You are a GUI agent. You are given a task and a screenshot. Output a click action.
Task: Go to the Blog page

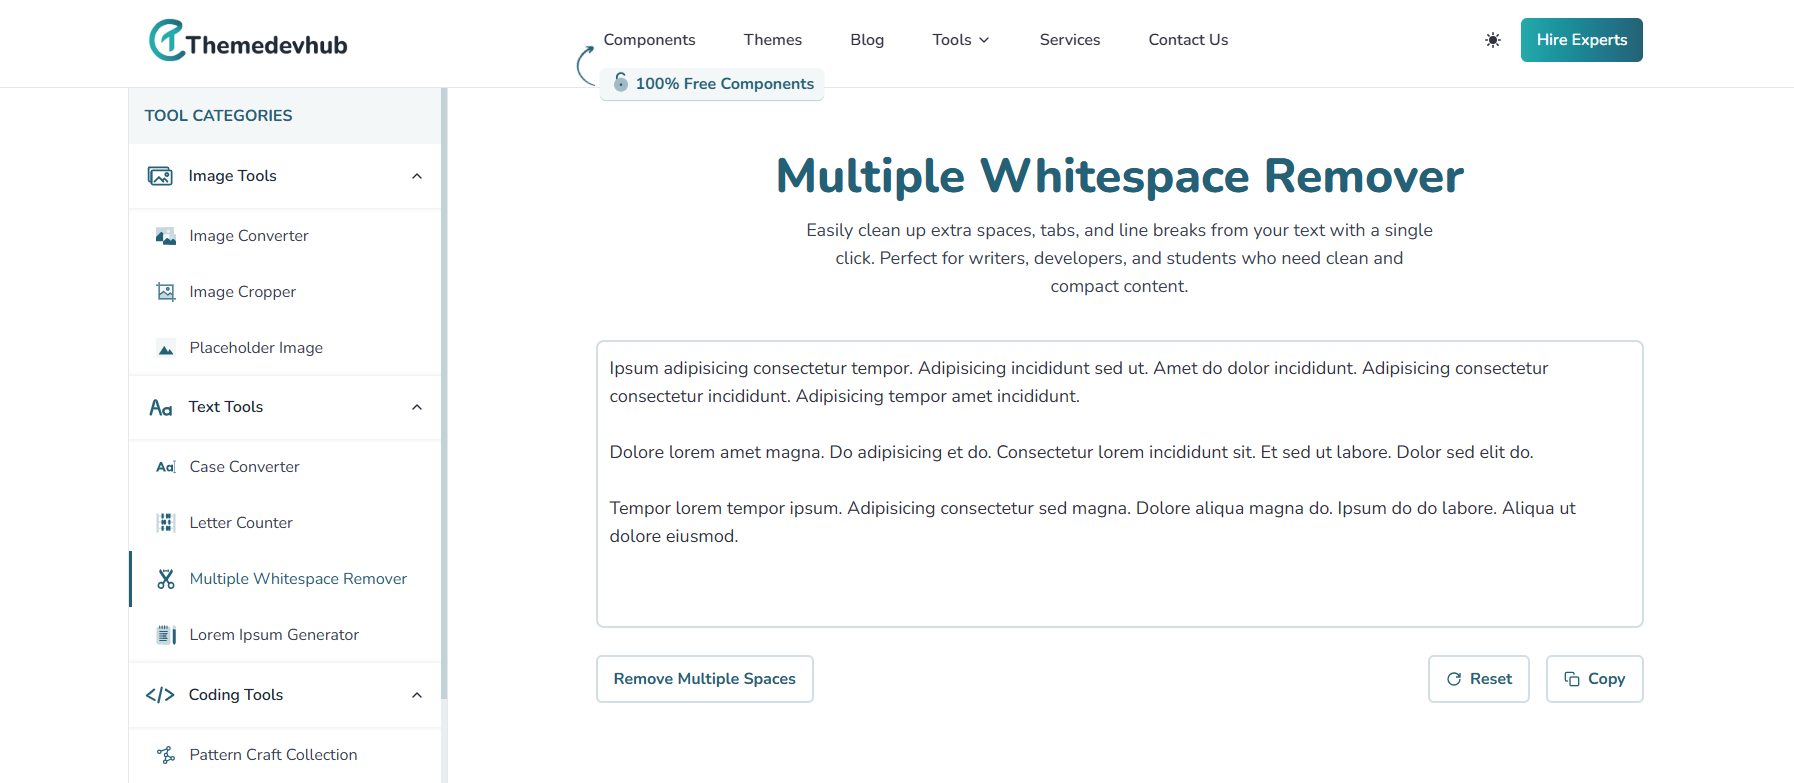pyautogui.click(x=867, y=40)
